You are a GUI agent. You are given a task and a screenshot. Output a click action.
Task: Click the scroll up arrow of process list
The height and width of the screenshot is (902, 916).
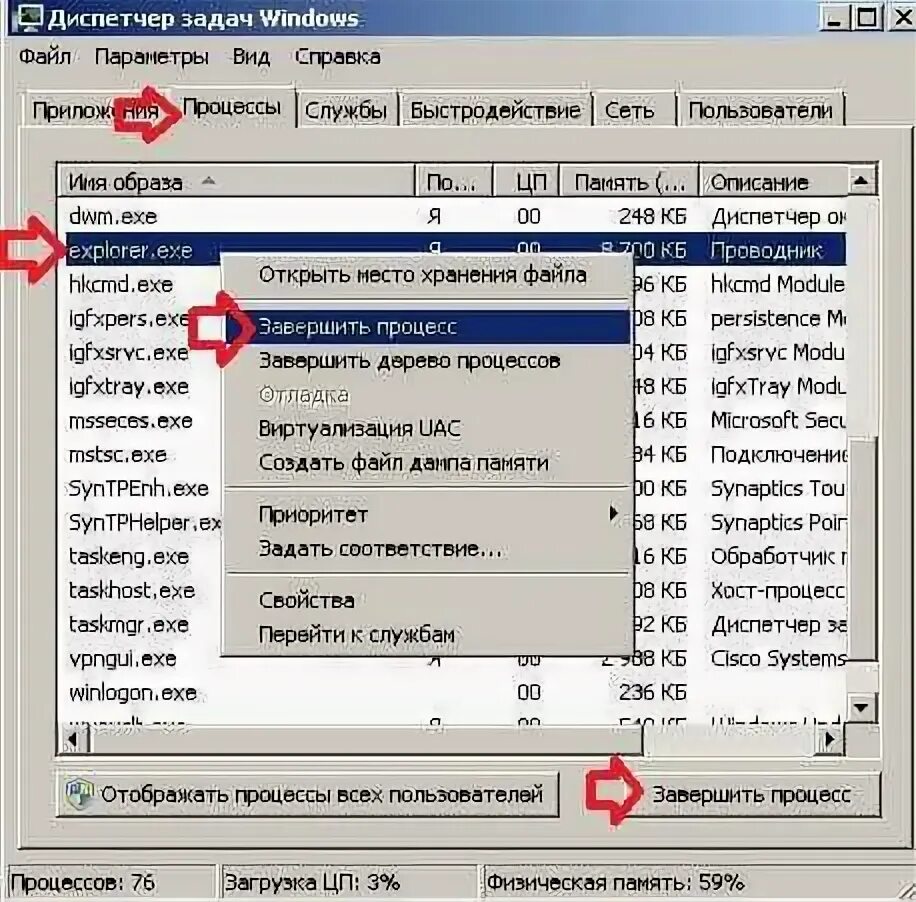point(862,182)
